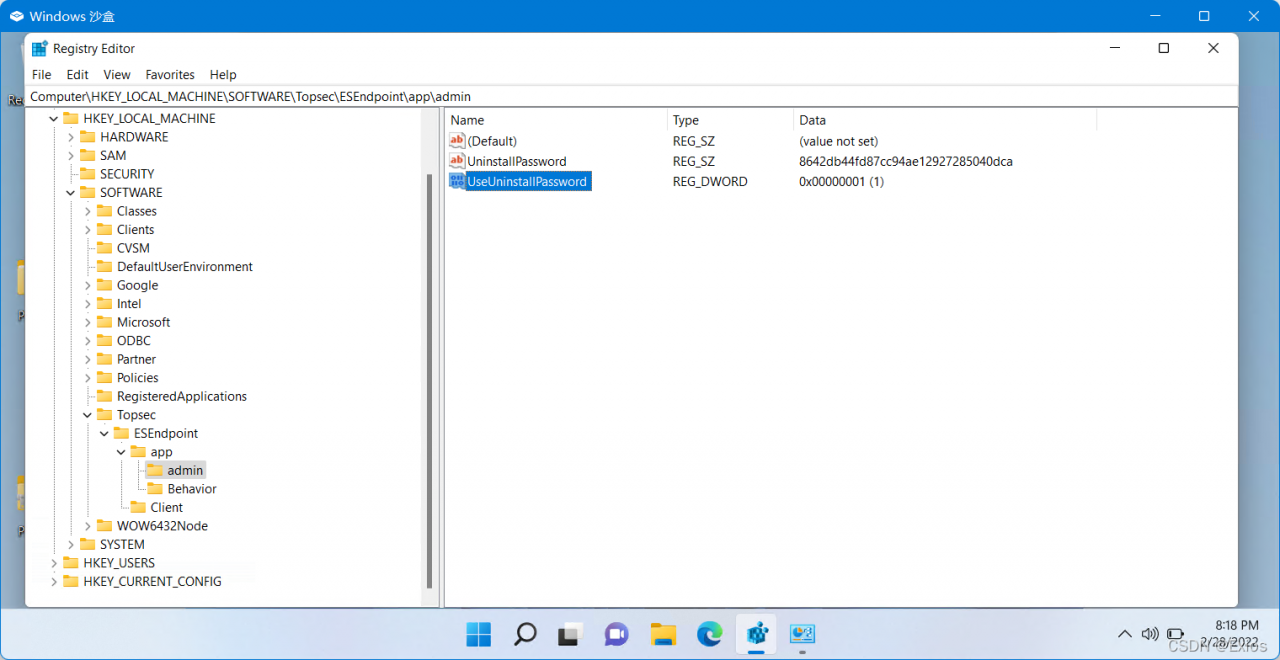Click the volume icon in system tray

1150,634
